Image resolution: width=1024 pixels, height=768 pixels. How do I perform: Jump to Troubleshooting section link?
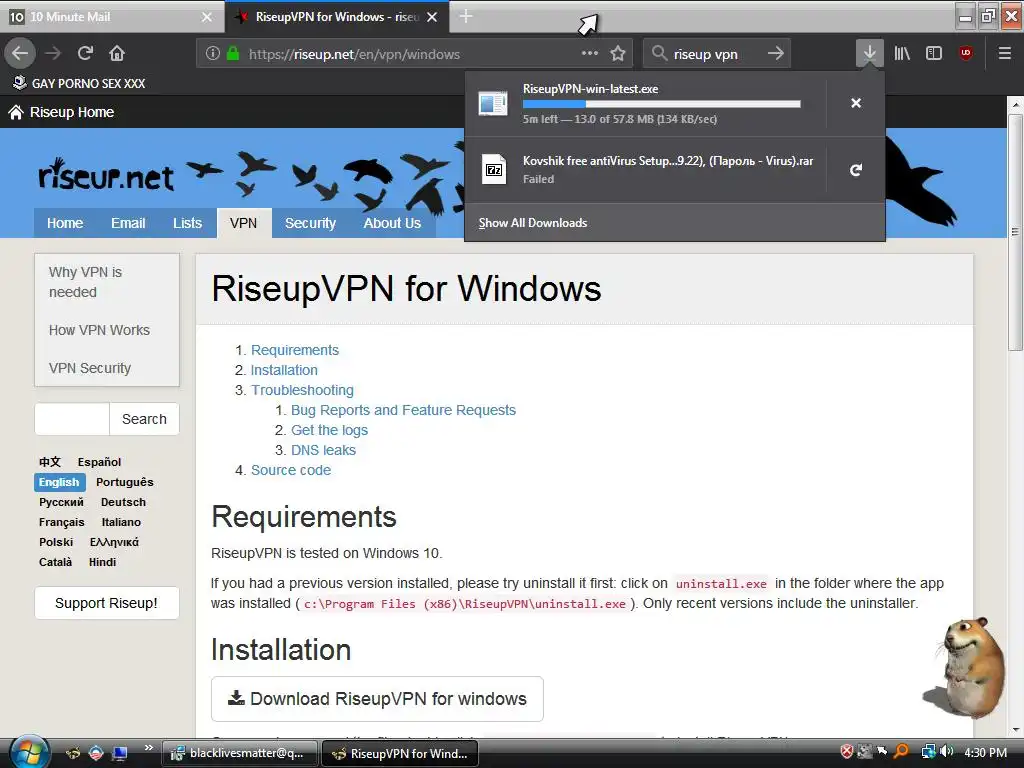(x=302, y=390)
